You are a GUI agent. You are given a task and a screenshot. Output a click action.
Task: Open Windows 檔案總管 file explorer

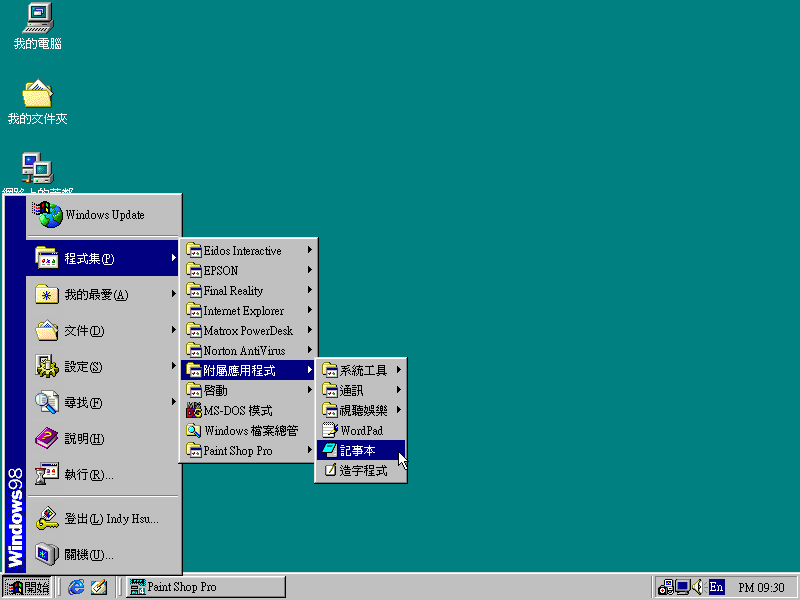click(x=250, y=431)
